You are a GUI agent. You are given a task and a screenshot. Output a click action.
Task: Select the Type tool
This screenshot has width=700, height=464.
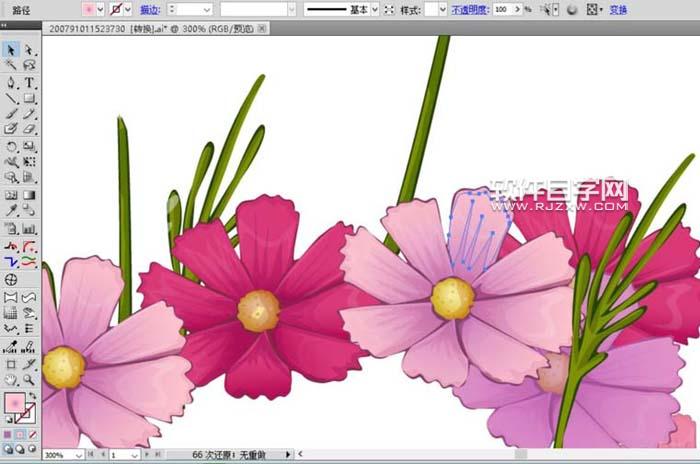pyautogui.click(x=29, y=82)
